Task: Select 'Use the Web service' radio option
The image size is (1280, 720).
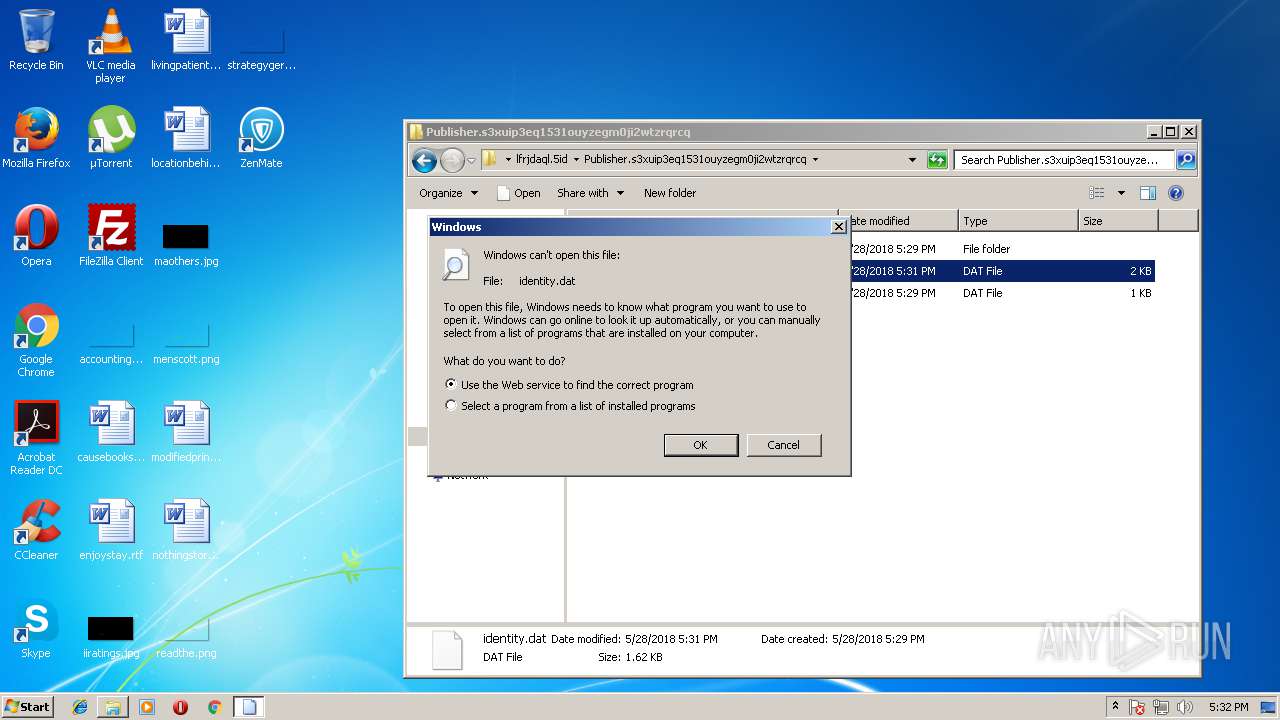Action: click(x=452, y=384)
